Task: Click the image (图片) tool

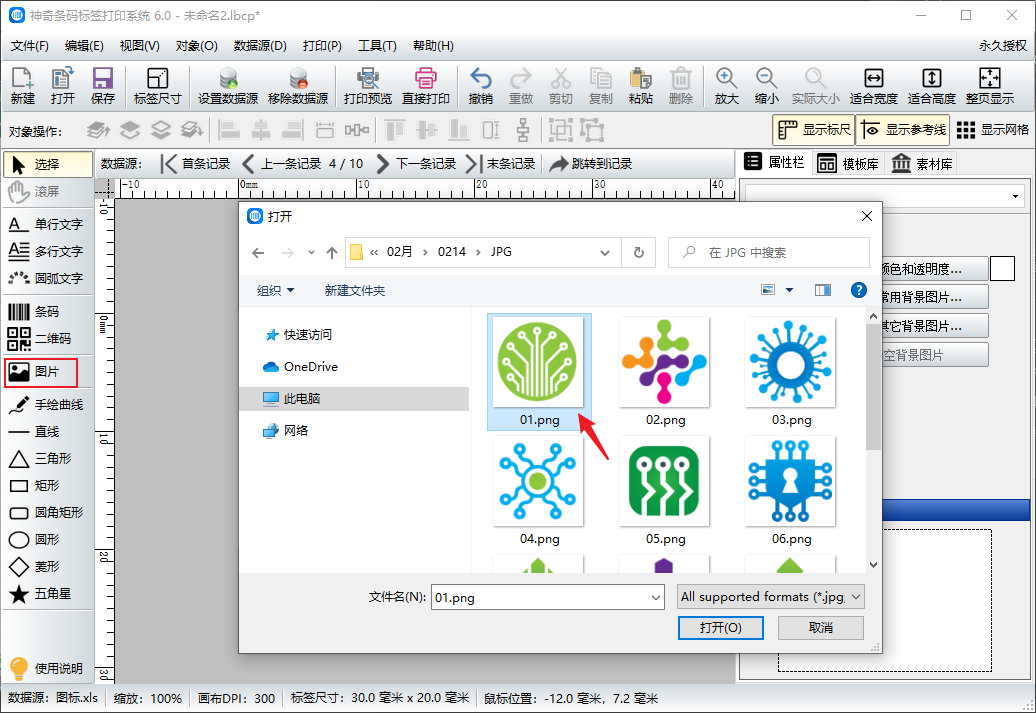Action: pos(48,372)
